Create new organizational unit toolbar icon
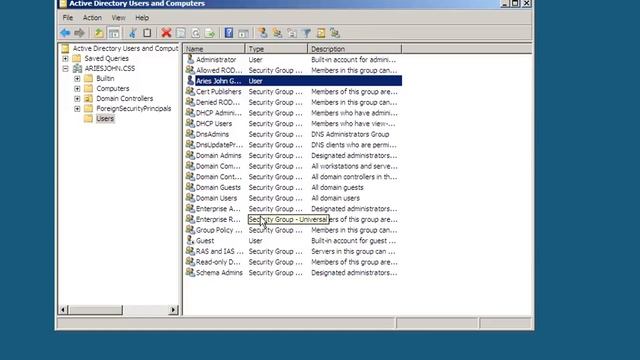The height and width of the screenshot is (360, 640). tap(292, 33)
